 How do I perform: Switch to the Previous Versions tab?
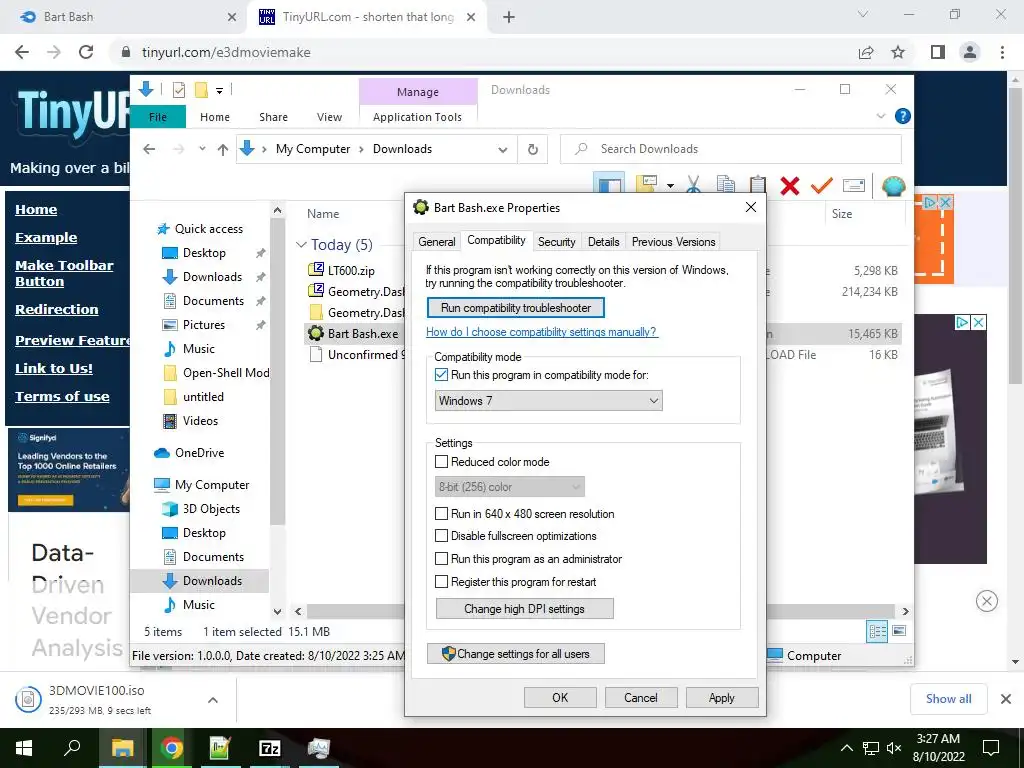(x=673, y=242)
